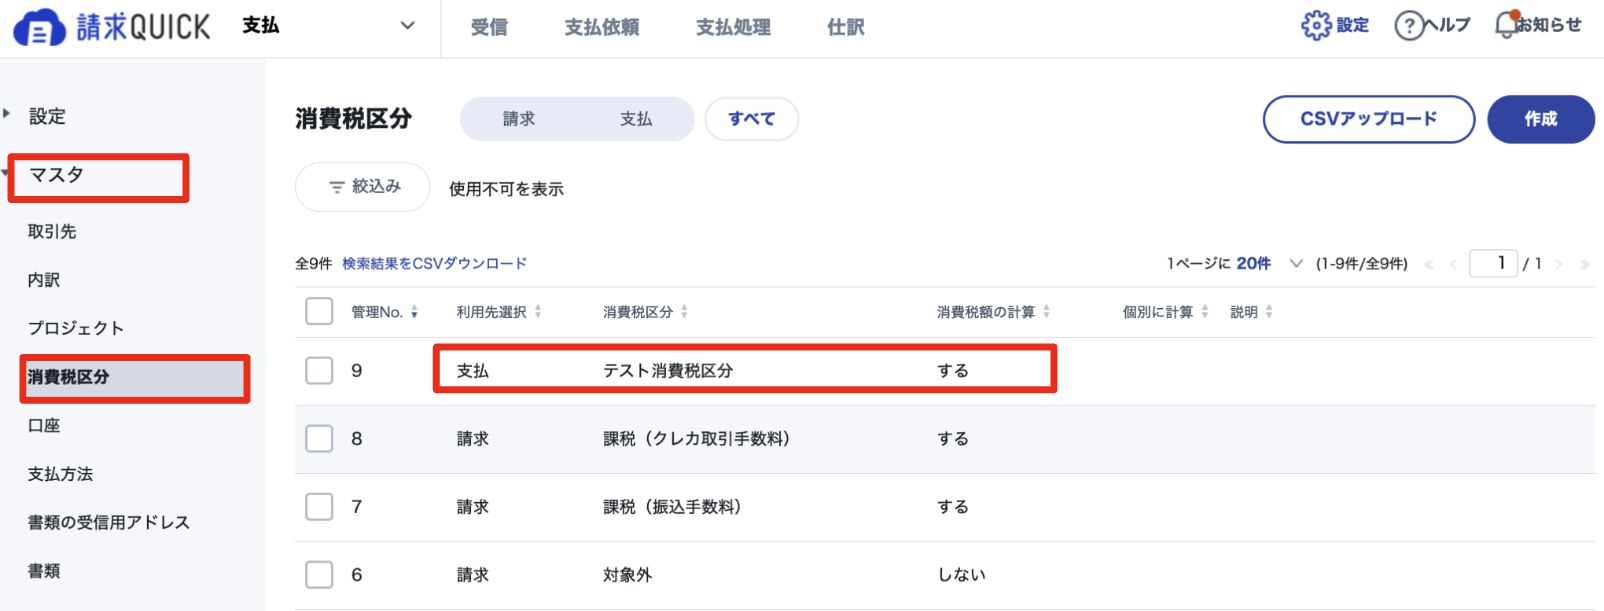
Task: Sort by 消費税区分 column arrows
Action: (x=684, y=312)
